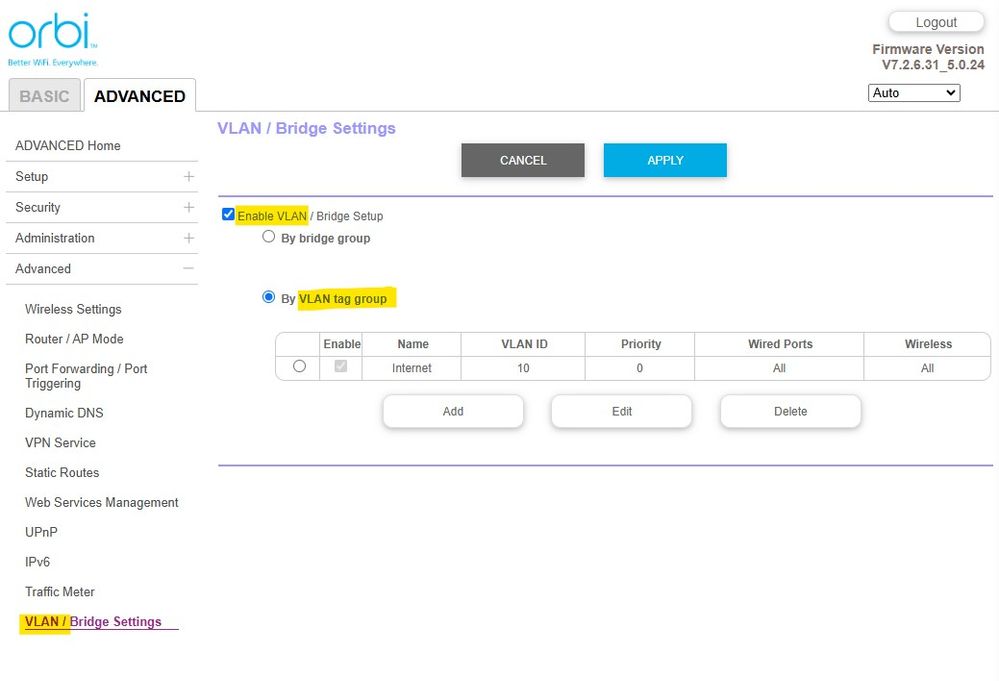
Task: Open Wireless Settings from the sidebar
Action: pos(73,309)
